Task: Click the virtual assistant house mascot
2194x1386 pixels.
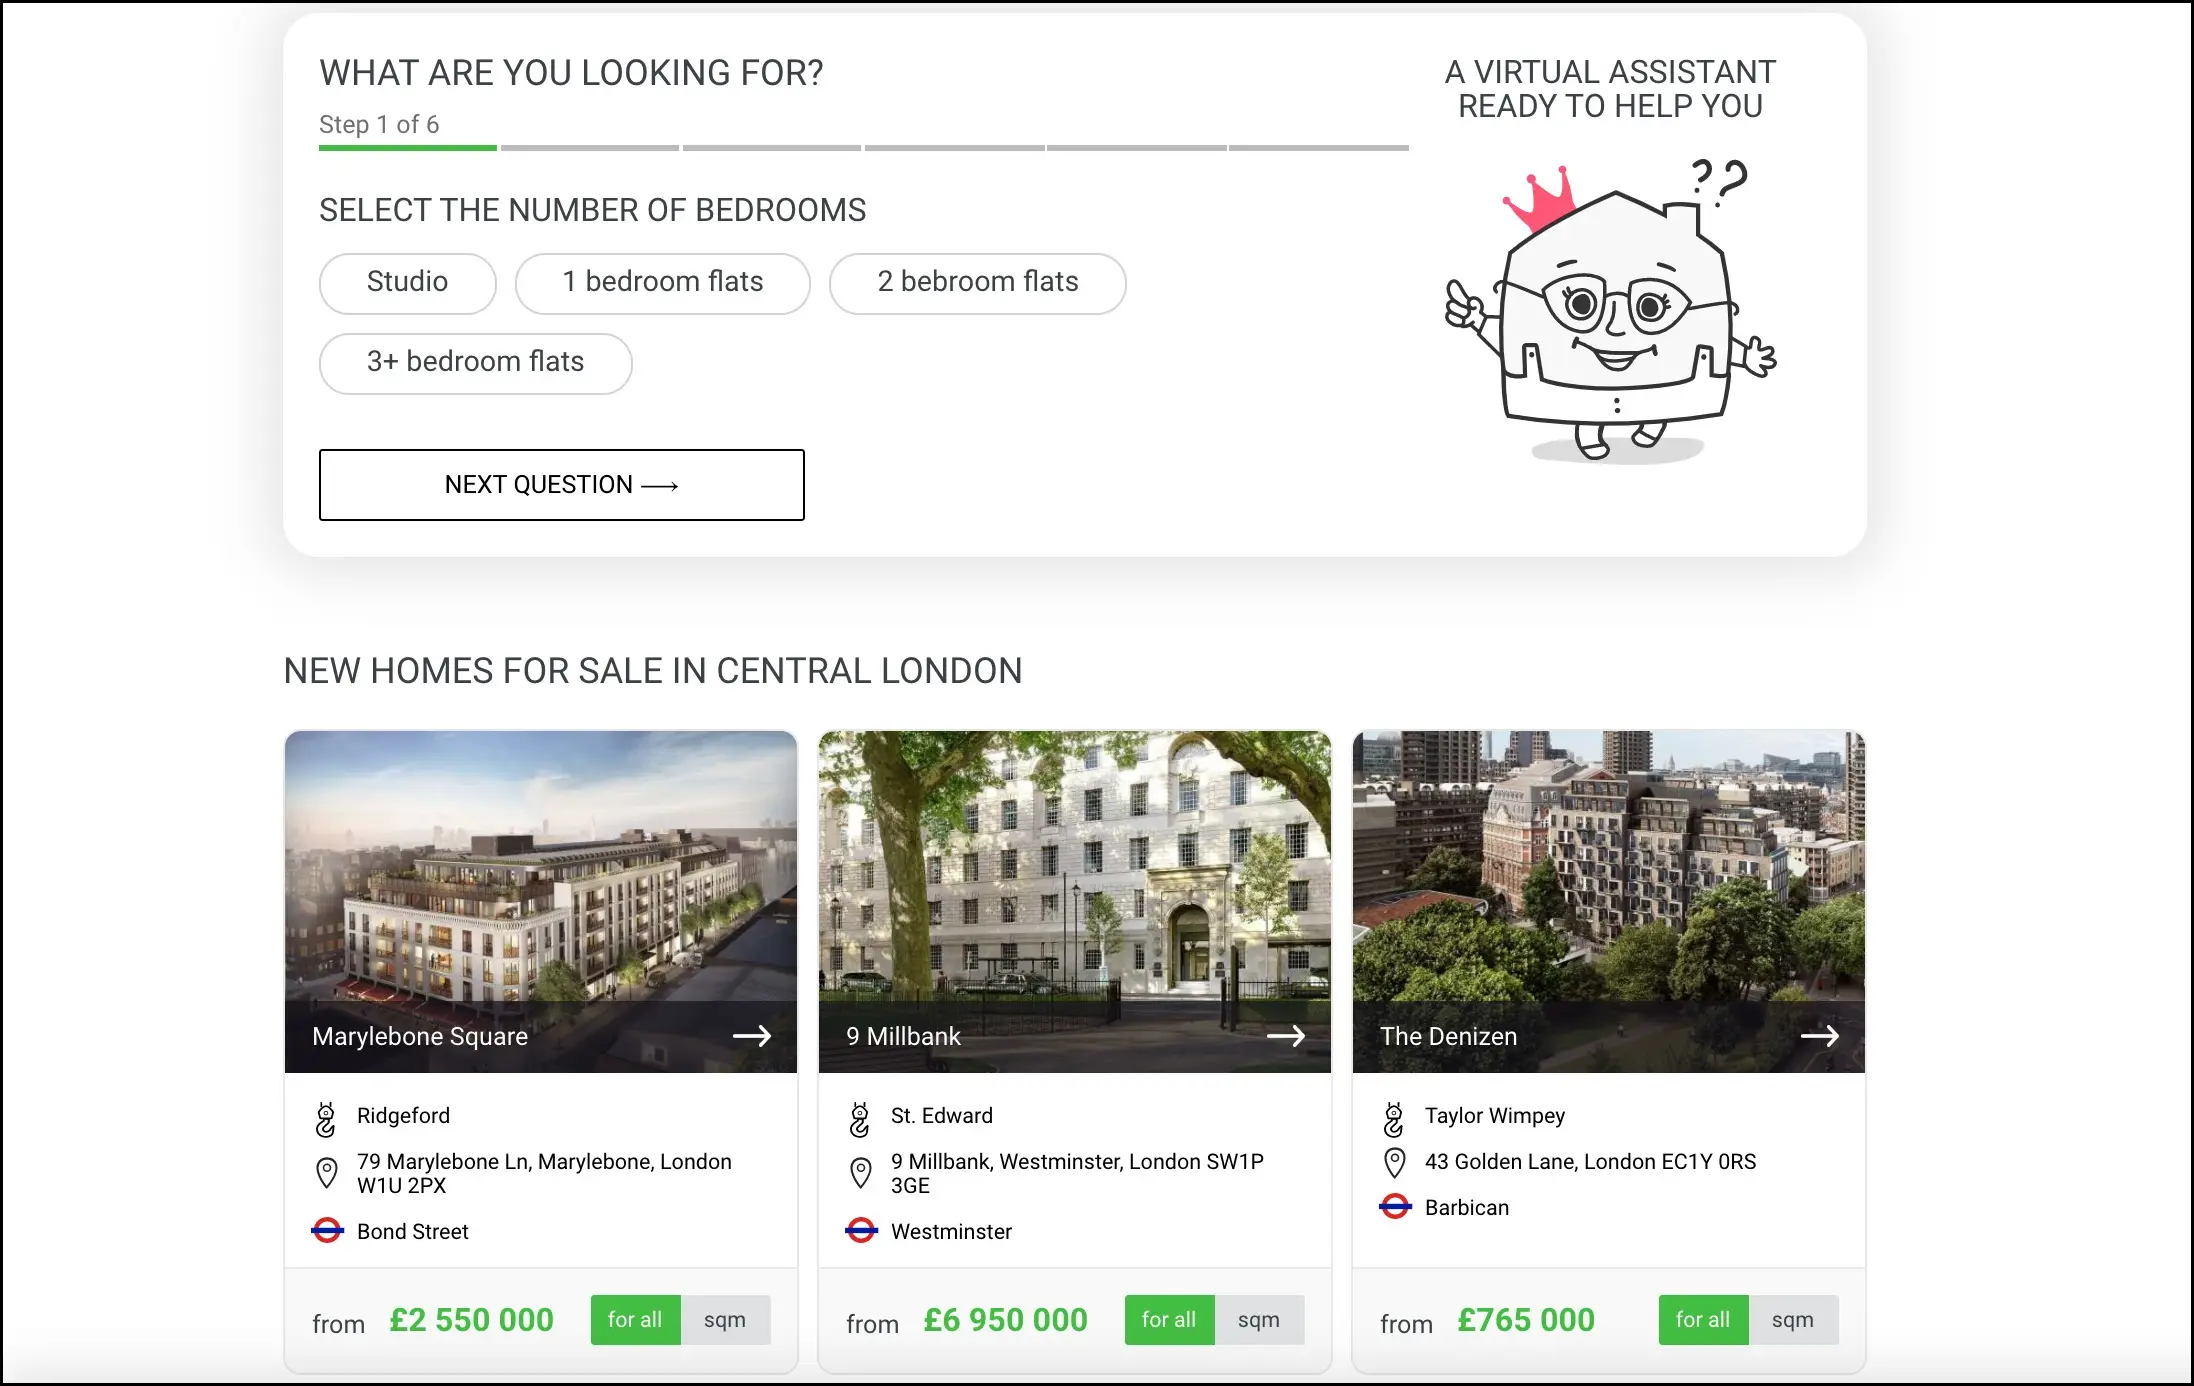Action: [1611, 310]
